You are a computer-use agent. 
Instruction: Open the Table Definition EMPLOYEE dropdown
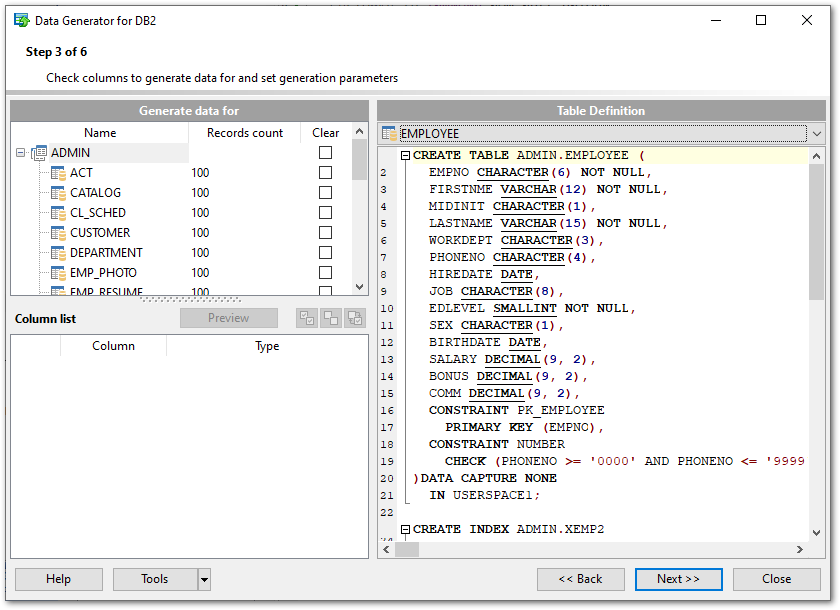pyautogui.click(x=816, y=133)
